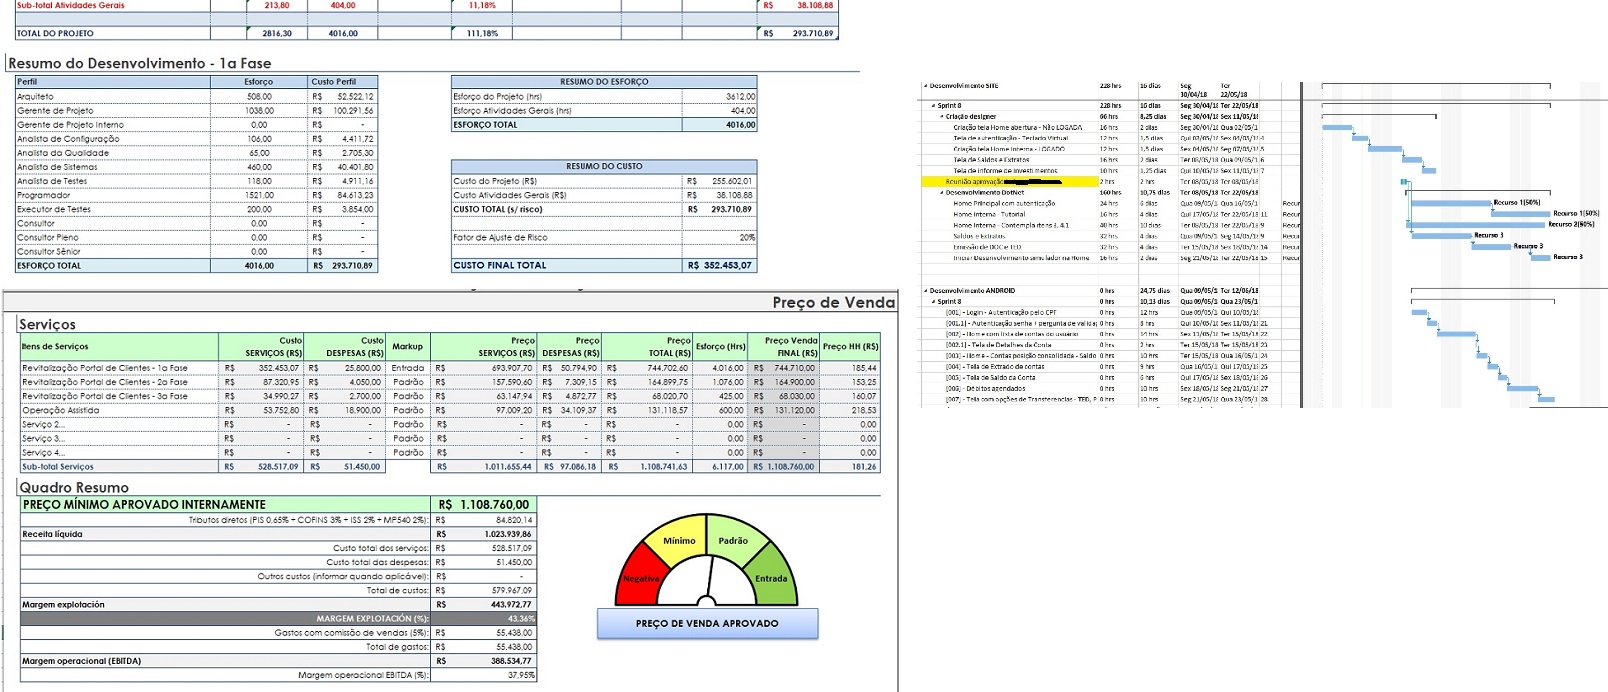1608x692 pixels.
Task: Collapse the Desenvolvimento DotNet group
Action: (942, 192)
